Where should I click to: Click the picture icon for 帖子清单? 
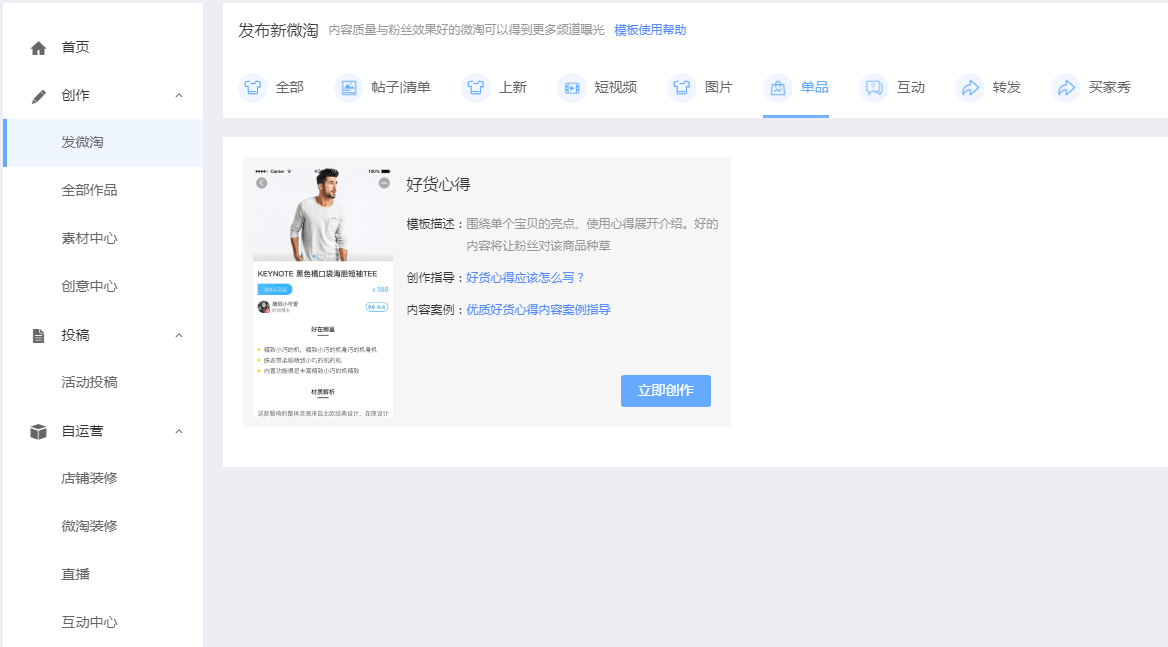pyautogui.click(x=349, y=88)
